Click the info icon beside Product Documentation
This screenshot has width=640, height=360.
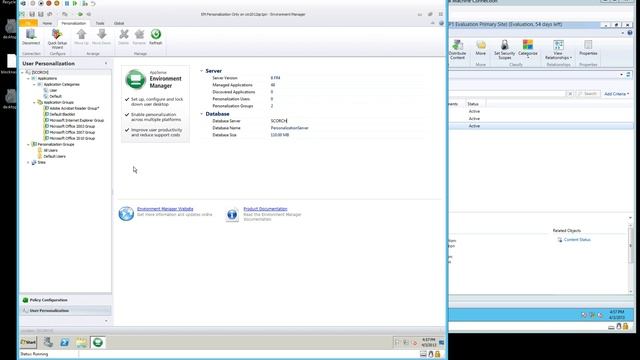coord(232,214)
